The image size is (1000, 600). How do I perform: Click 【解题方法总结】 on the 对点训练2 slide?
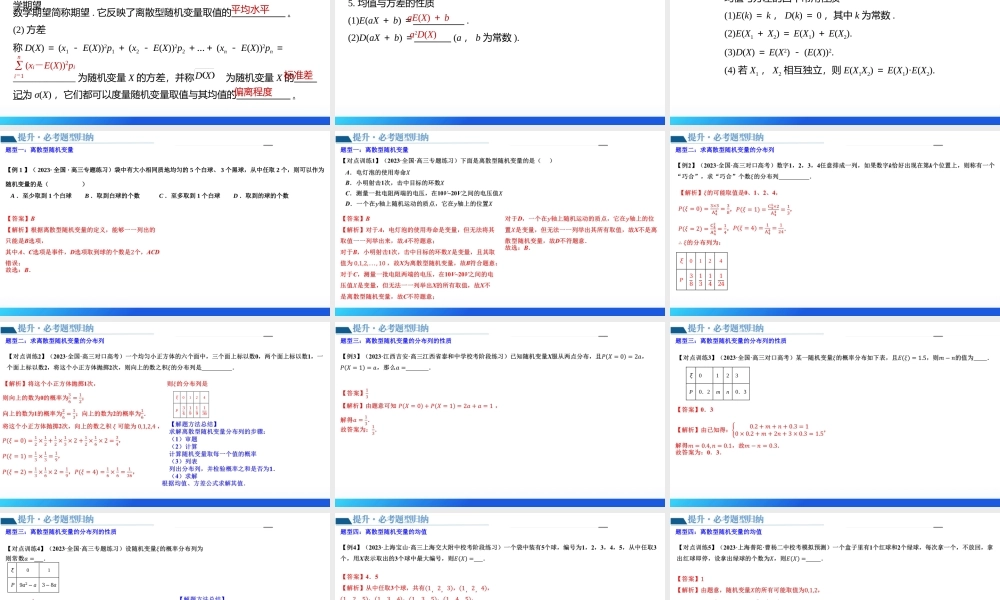(x=195, y=424)
